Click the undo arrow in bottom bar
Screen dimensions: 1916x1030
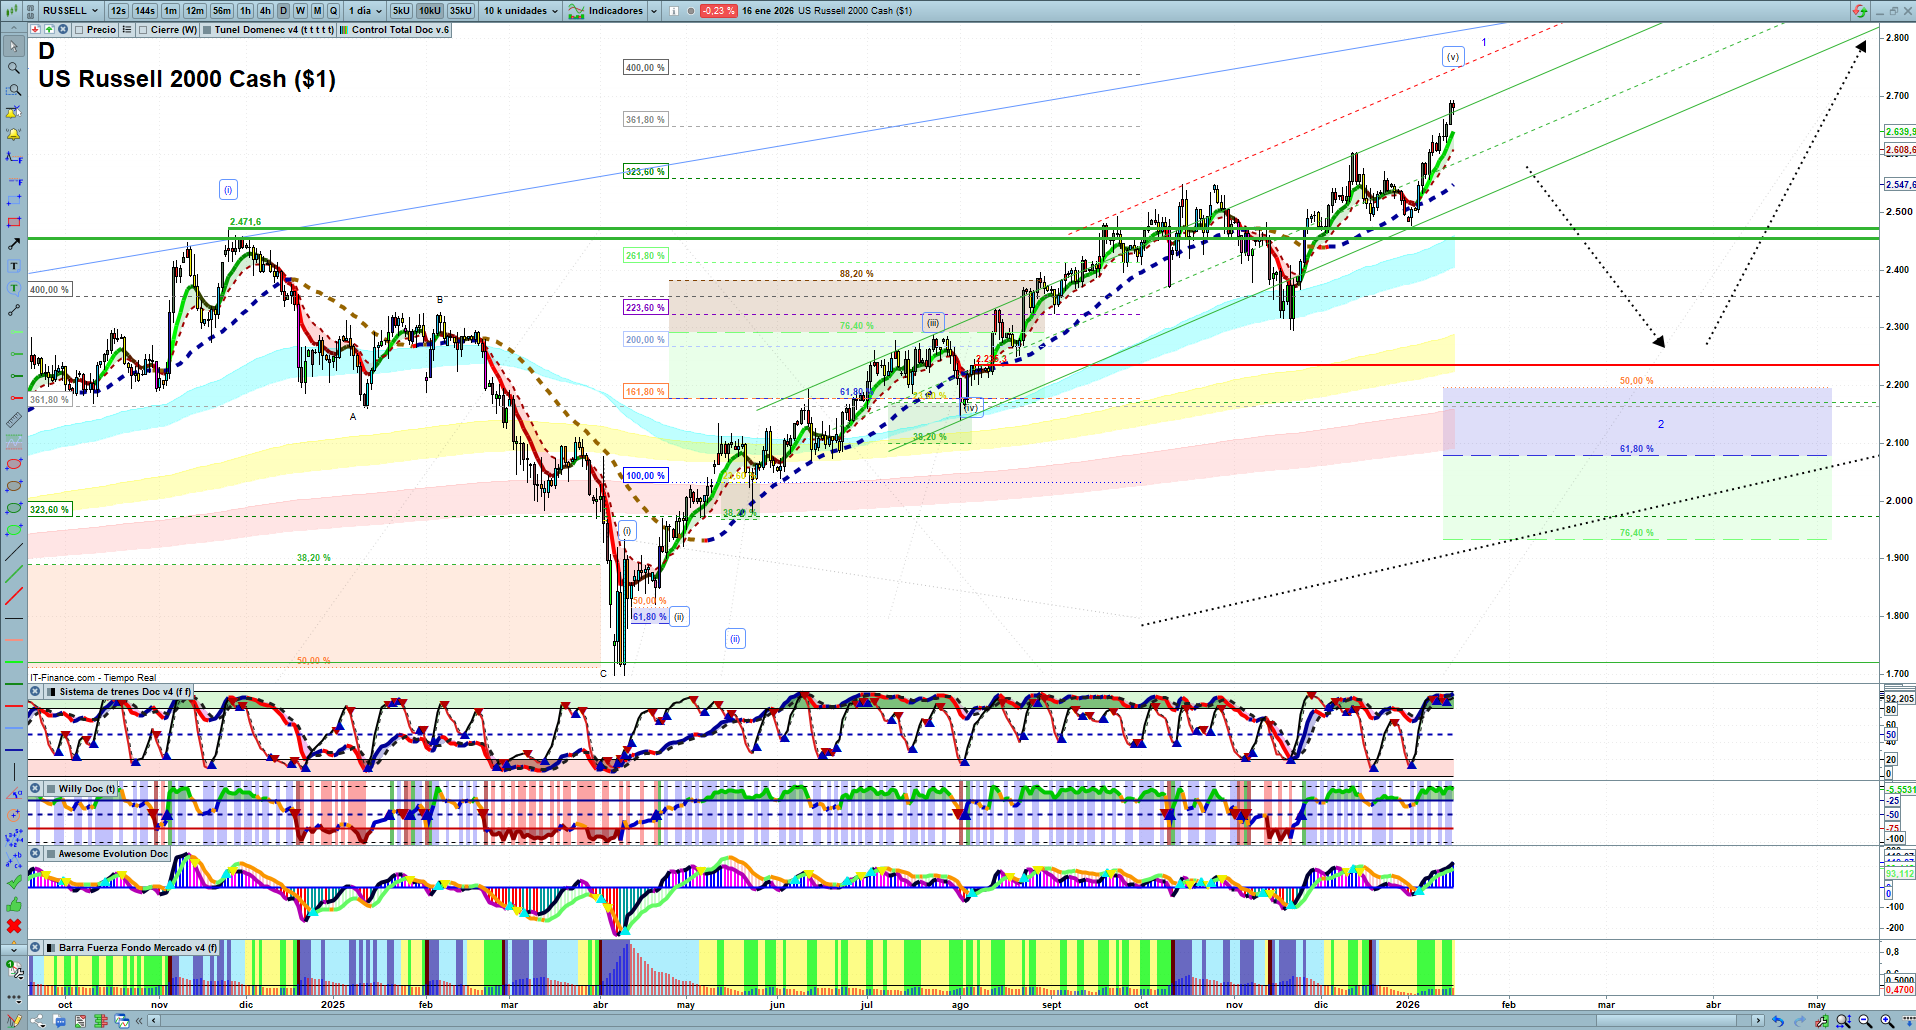pyautogui.click(x=1777, y=1021)
